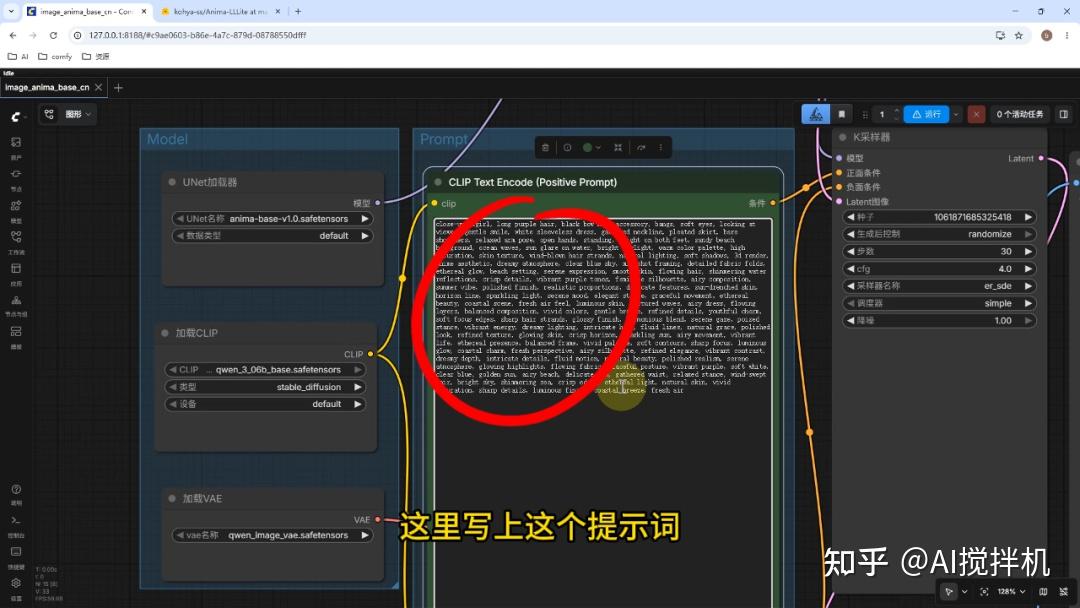Image resolution: width=1080 pixels, height=608 pixels.
Task: Click the bookmark icon next to Manager
Action: 842,114
